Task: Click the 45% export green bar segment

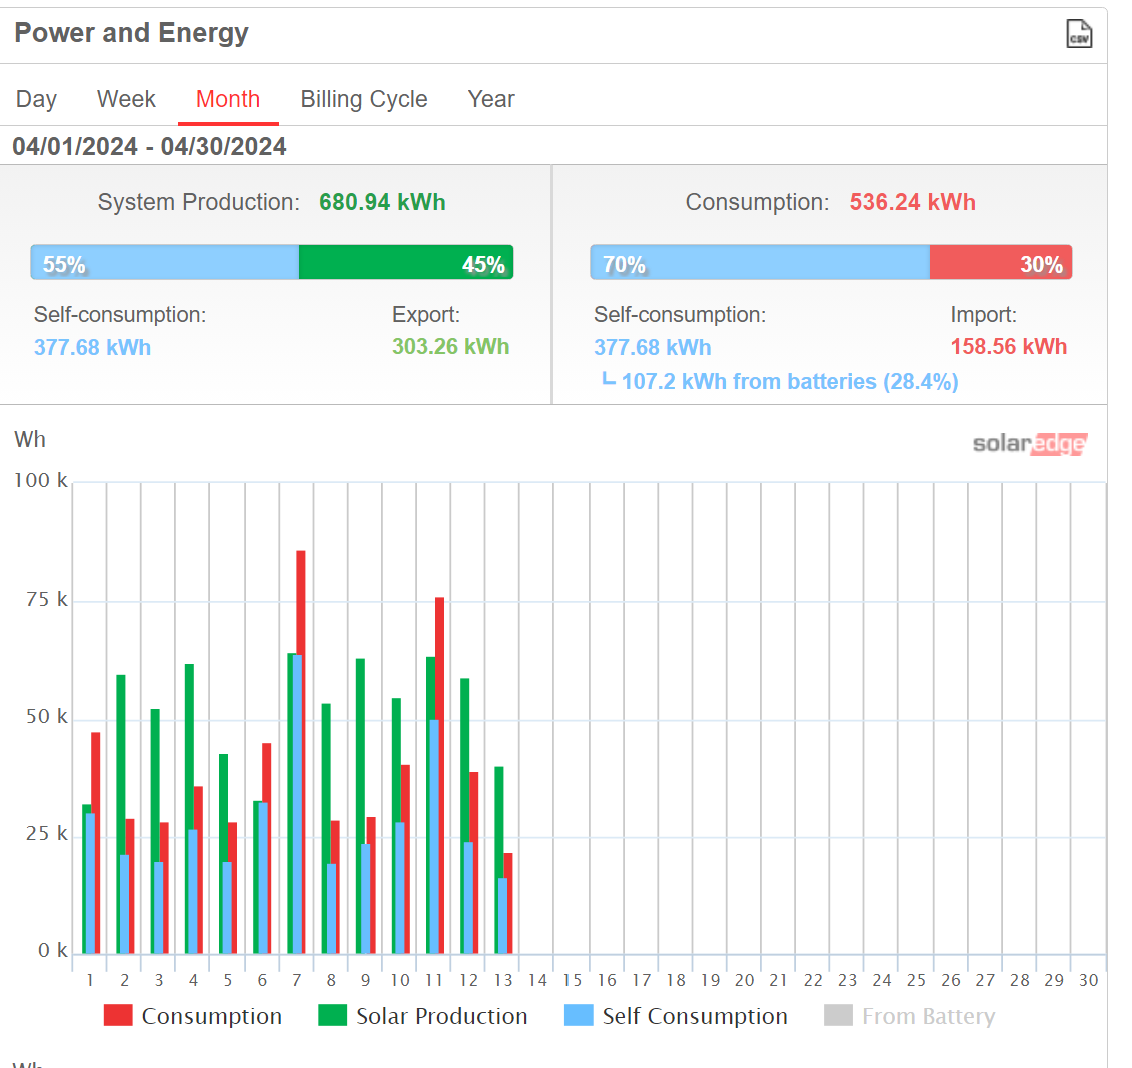Action: [x=405, y=263]
